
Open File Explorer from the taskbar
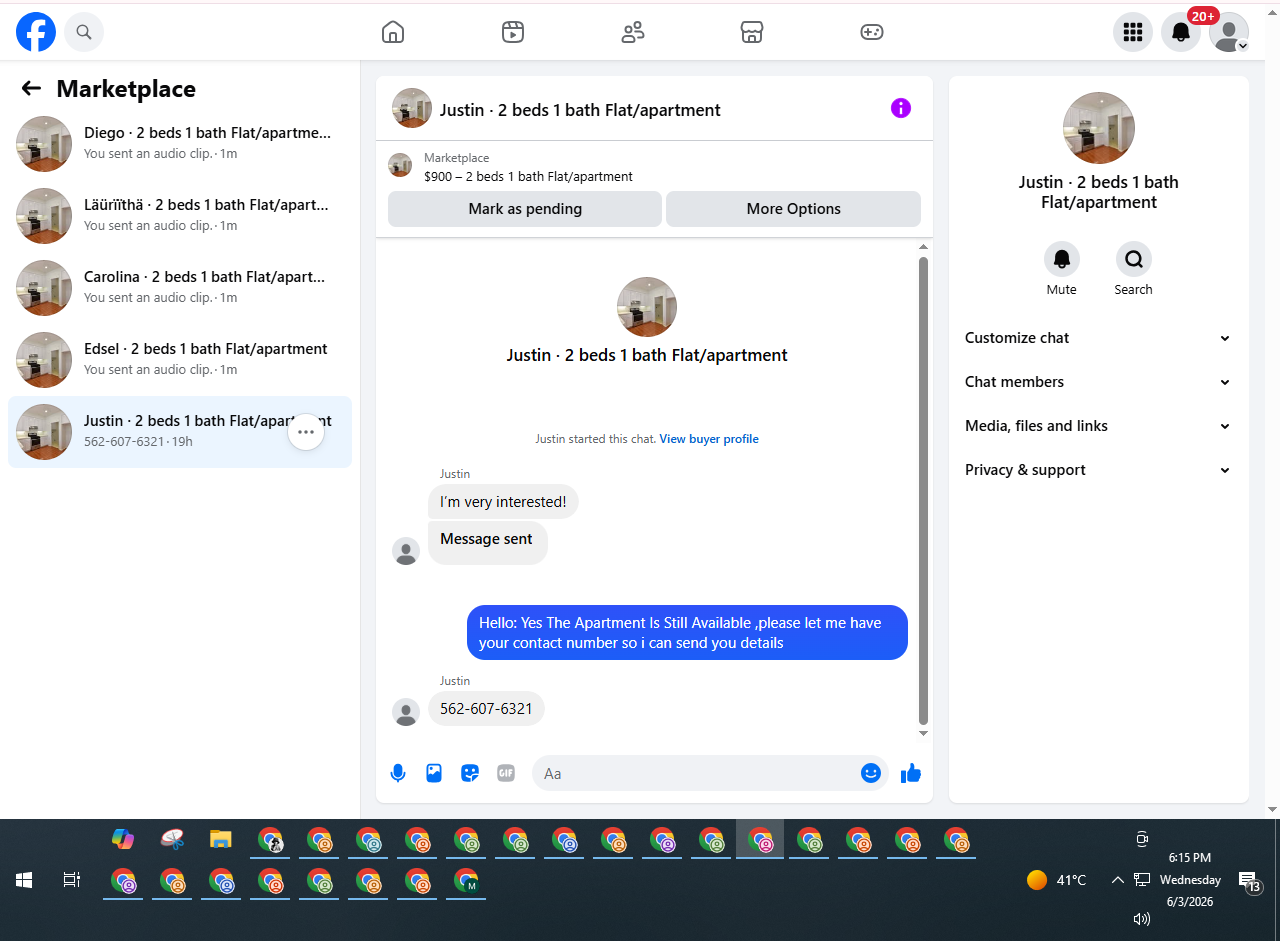pyautogui.click(x=221, y=840)
